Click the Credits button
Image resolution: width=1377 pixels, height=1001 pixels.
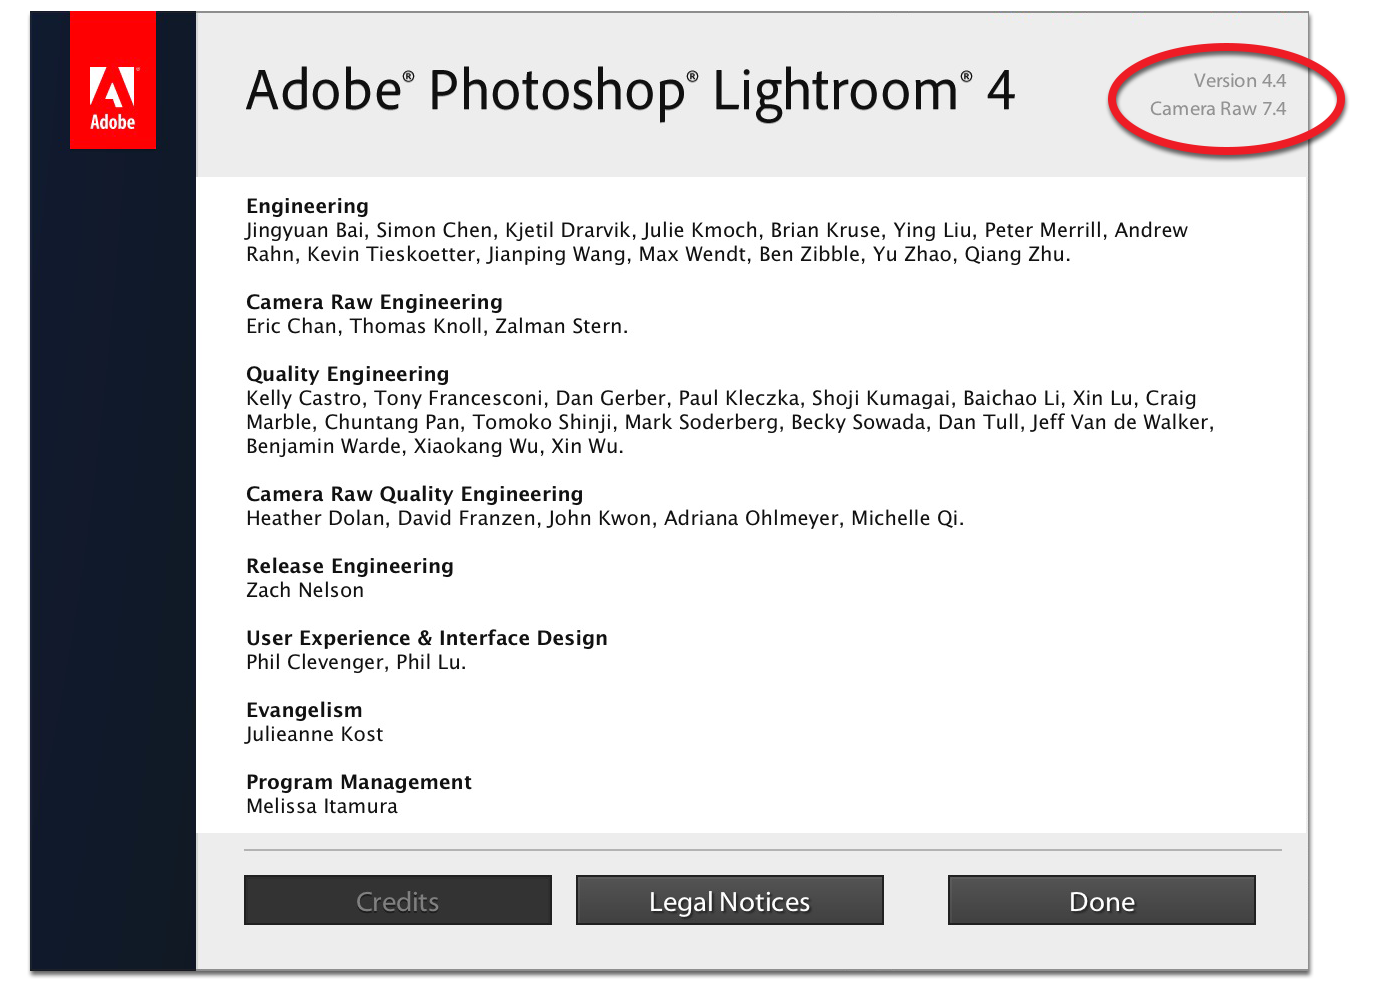click(x=398, y=900)
